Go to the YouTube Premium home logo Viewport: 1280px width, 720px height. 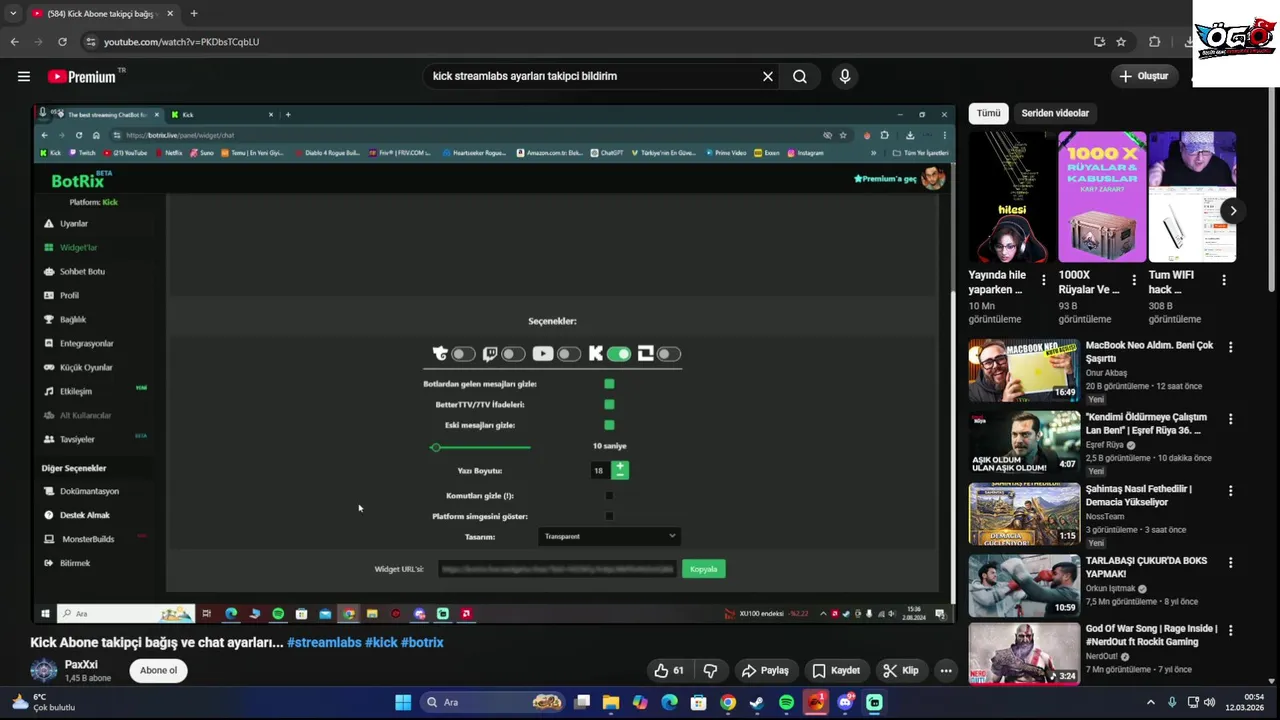(82, 76)
